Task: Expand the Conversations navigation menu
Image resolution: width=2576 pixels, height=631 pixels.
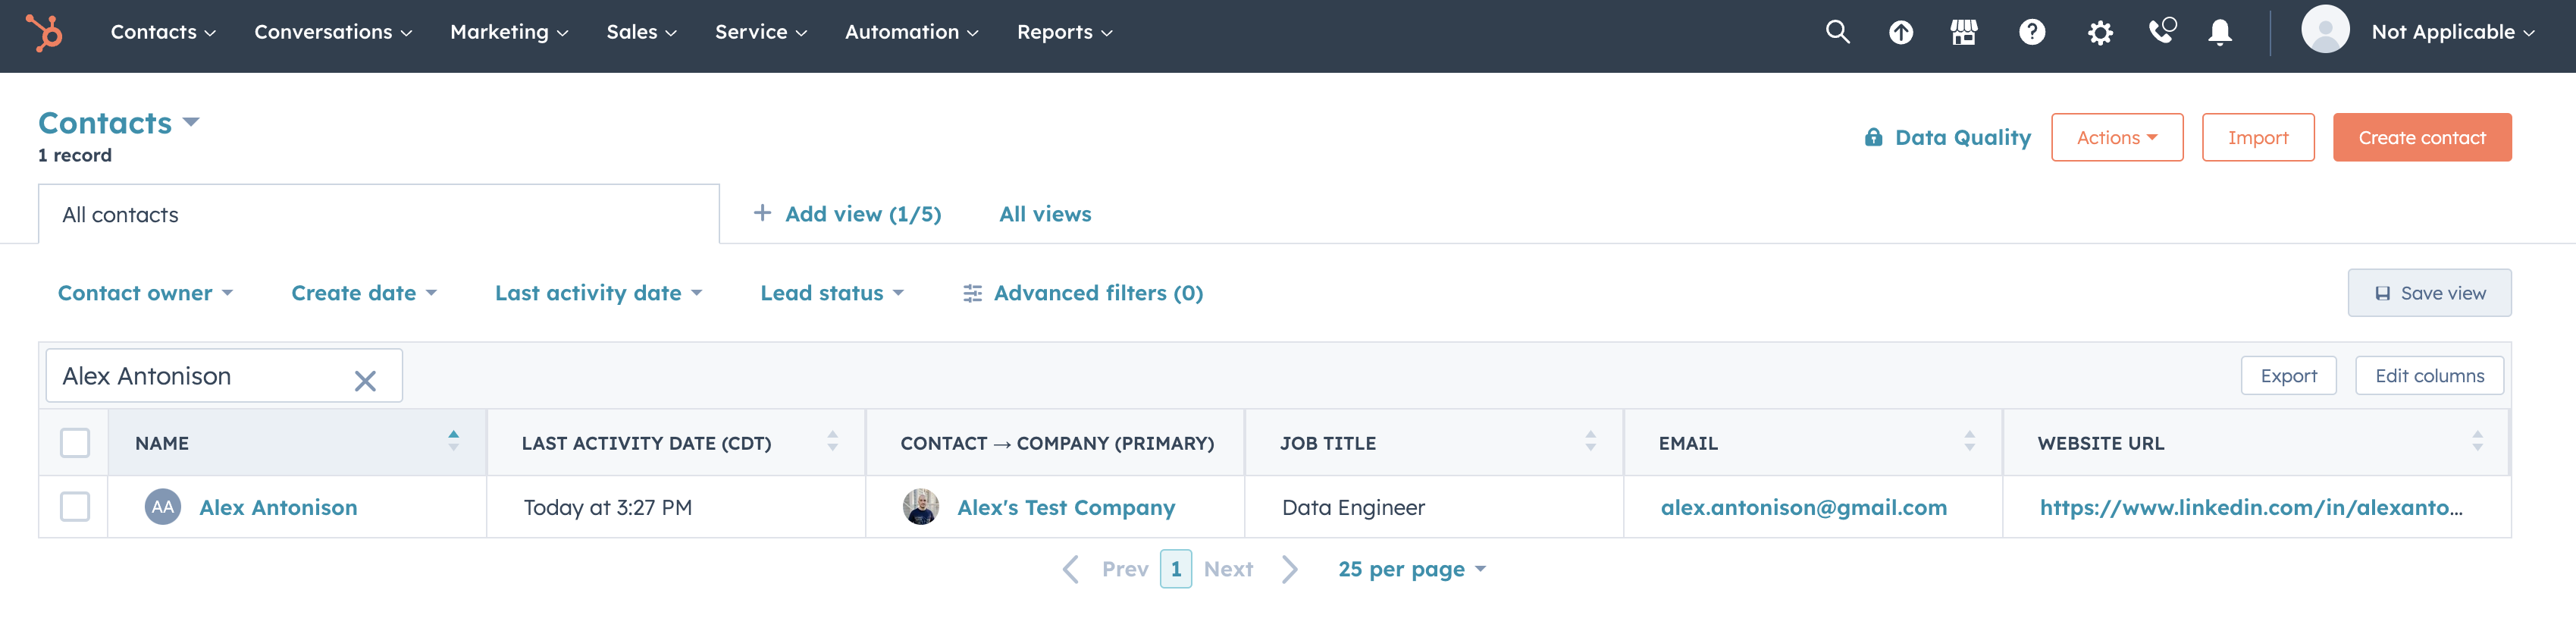Action: tap(333, 32)
